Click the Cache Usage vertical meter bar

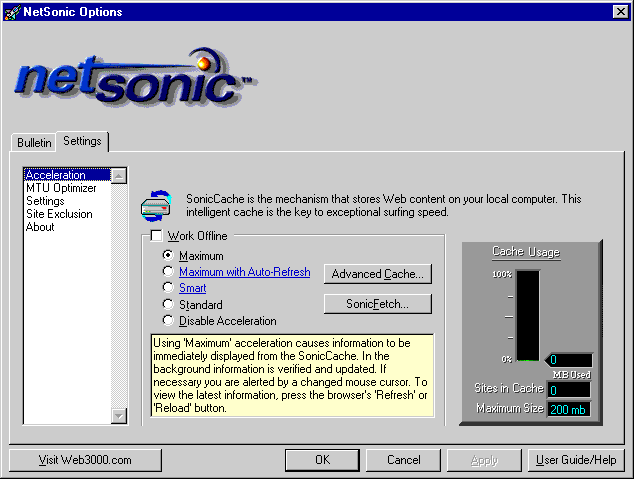click(528, 315)
